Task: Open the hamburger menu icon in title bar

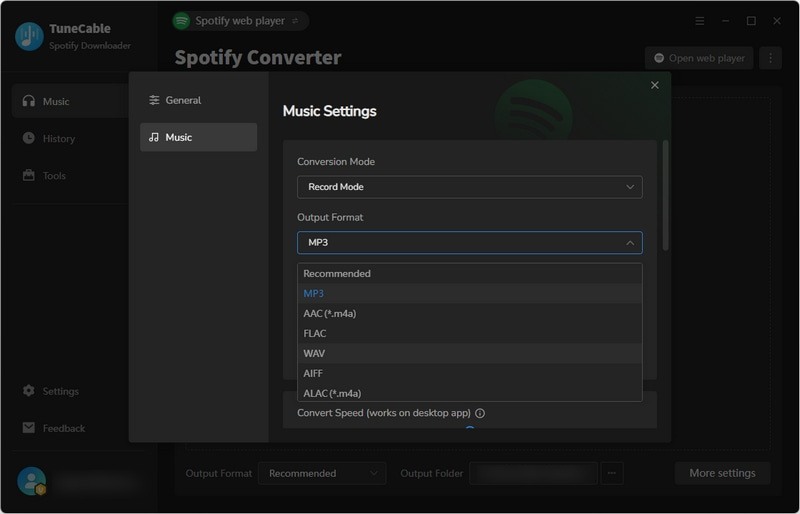Action: point(699,21)
